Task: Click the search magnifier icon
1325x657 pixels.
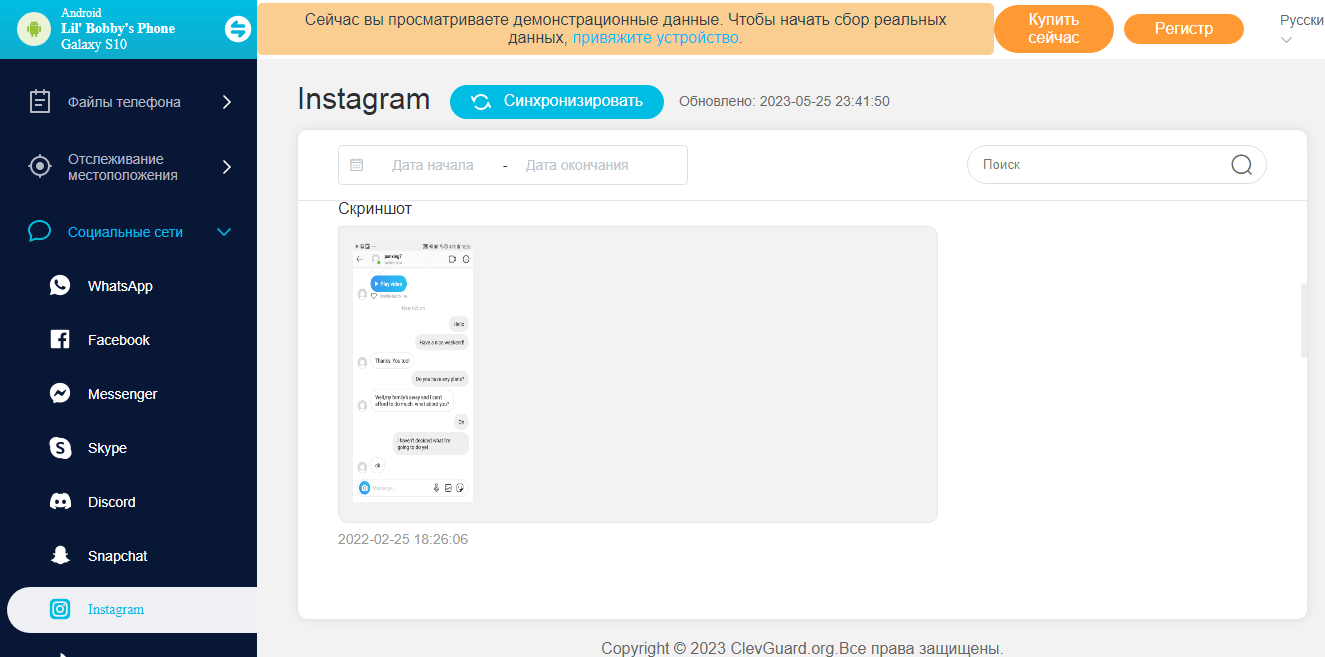Action: [1241, 165]
